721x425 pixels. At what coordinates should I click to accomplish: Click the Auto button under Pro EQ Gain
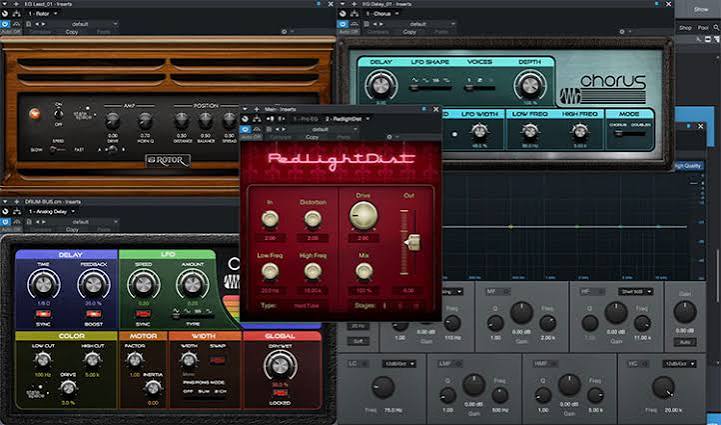[685, 342]
